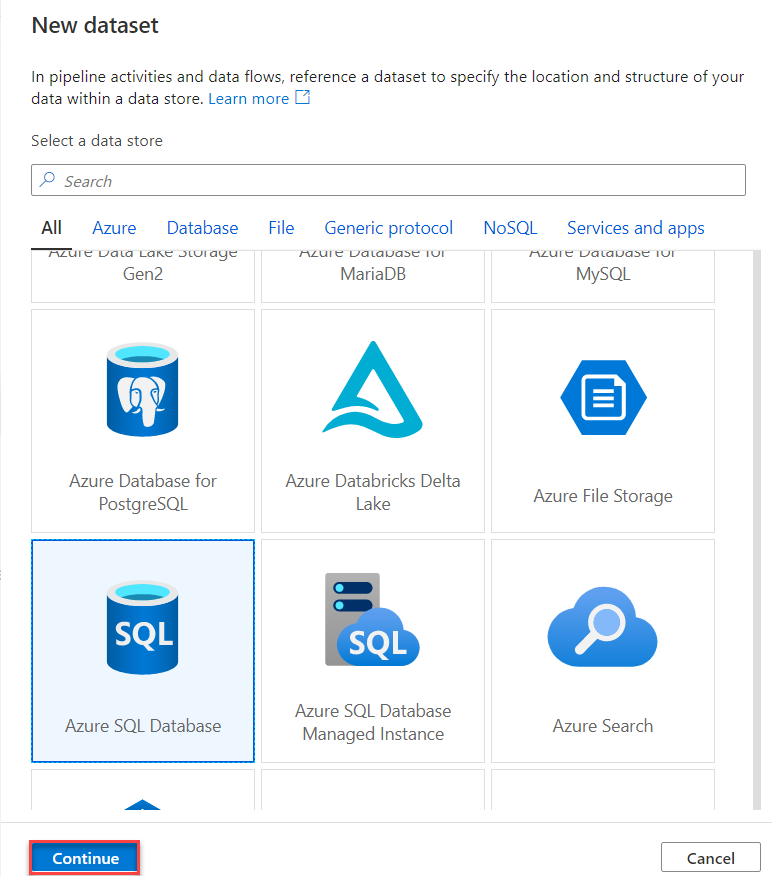772x876 pixels.
Task: Choose Azure Databricks Delta Lake data store
Action: pyautogui.click(x=372, y=420)
